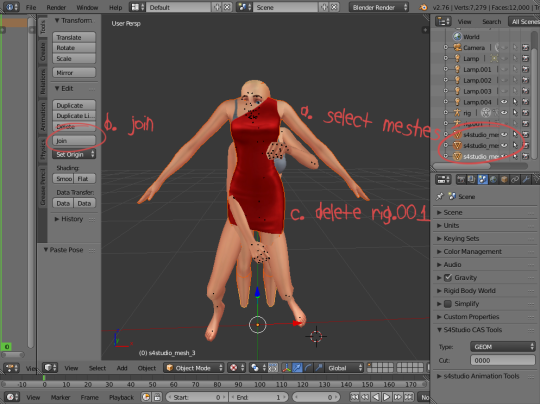Open the scene browser icon beside the Scene field
The height and width of the screenshot is (404, 540).
(245, 7)
